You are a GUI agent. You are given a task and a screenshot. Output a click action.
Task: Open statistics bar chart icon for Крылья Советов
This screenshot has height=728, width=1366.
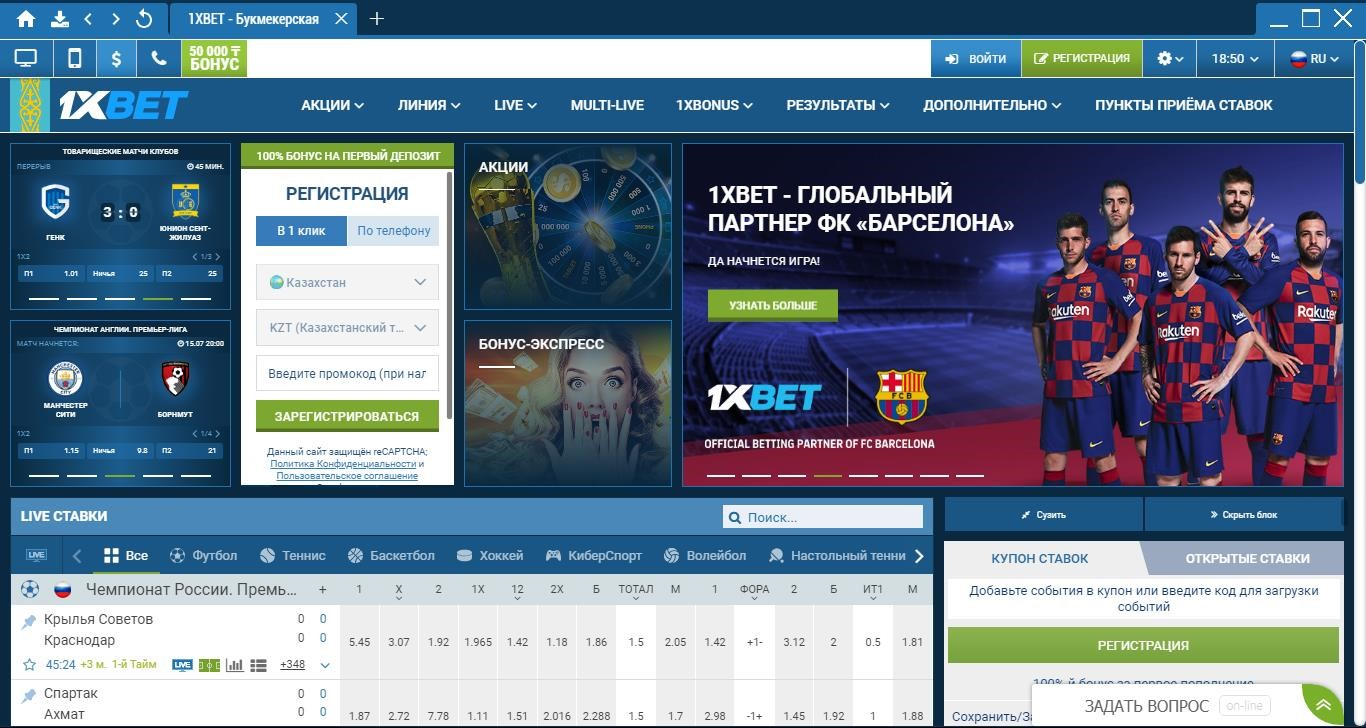pos(234,665)
